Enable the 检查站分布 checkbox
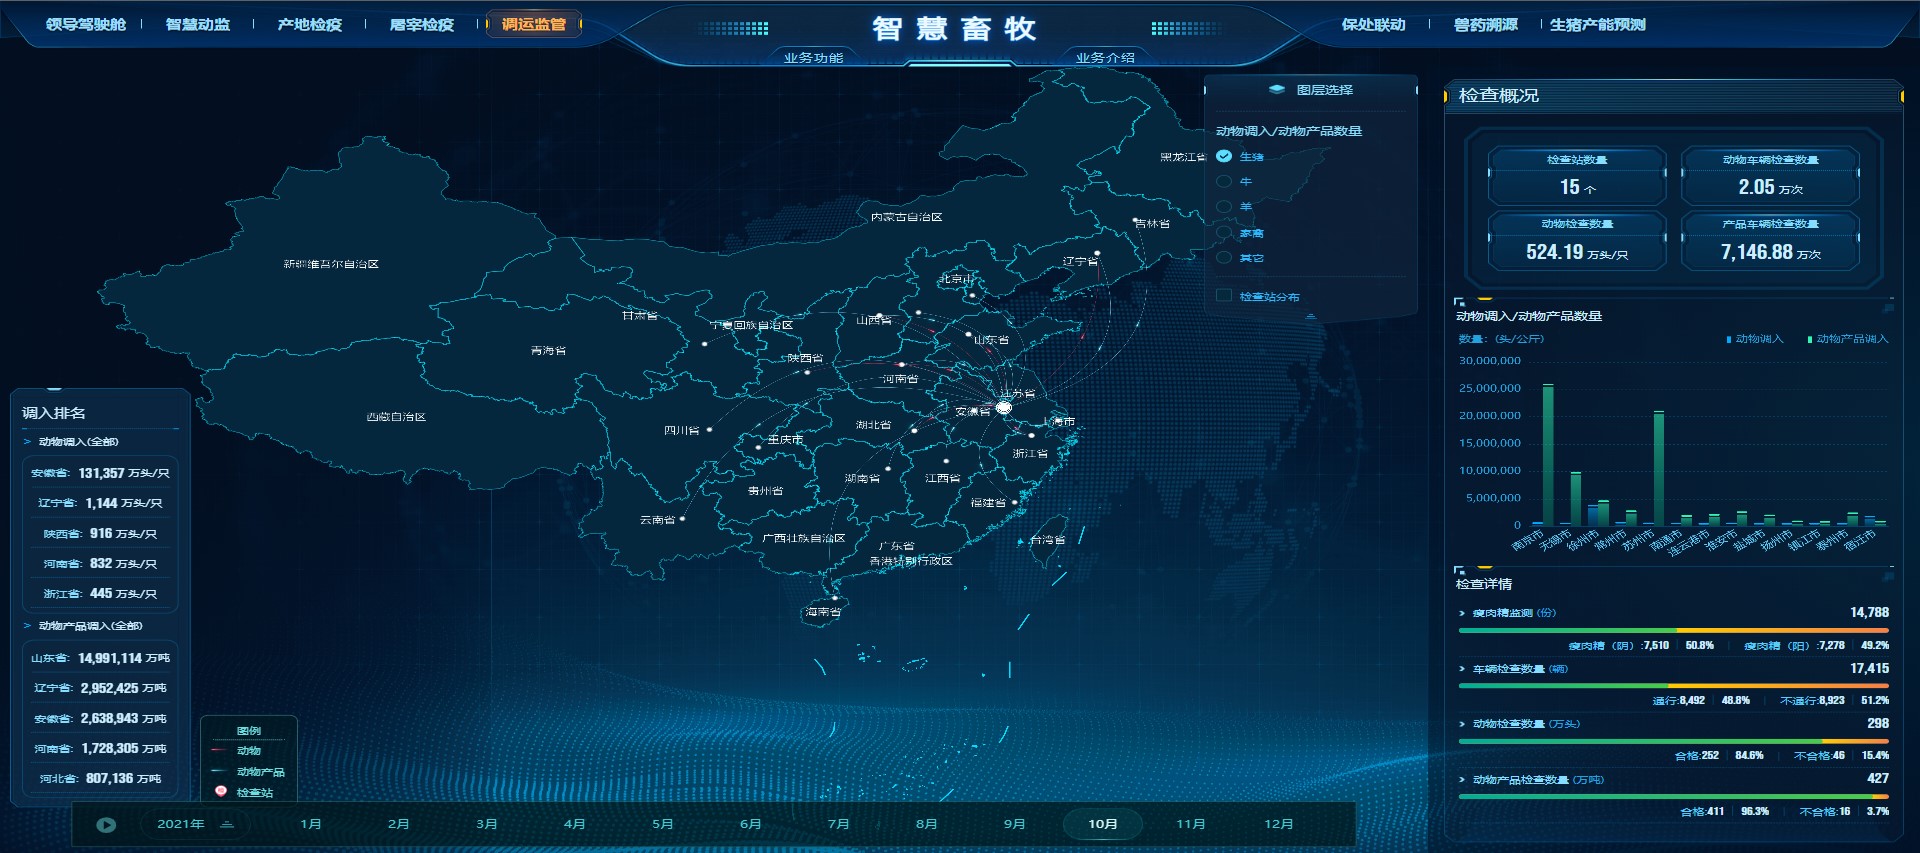 coord(1224,296)
